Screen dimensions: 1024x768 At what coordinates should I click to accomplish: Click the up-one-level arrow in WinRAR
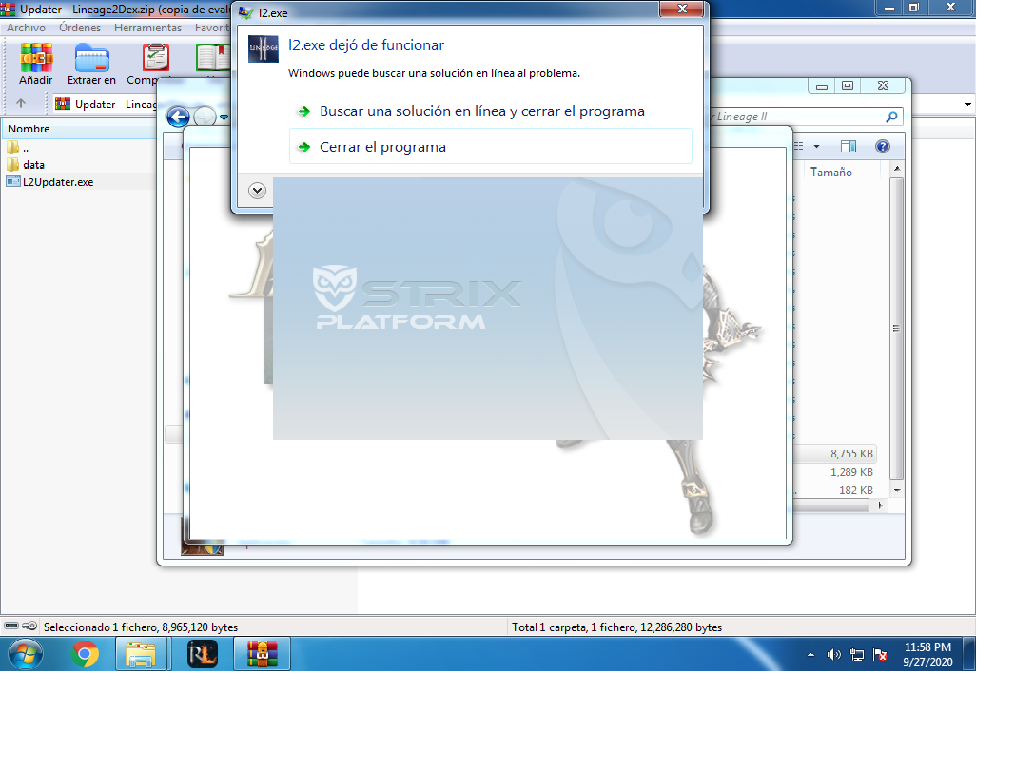click(21, 104)
